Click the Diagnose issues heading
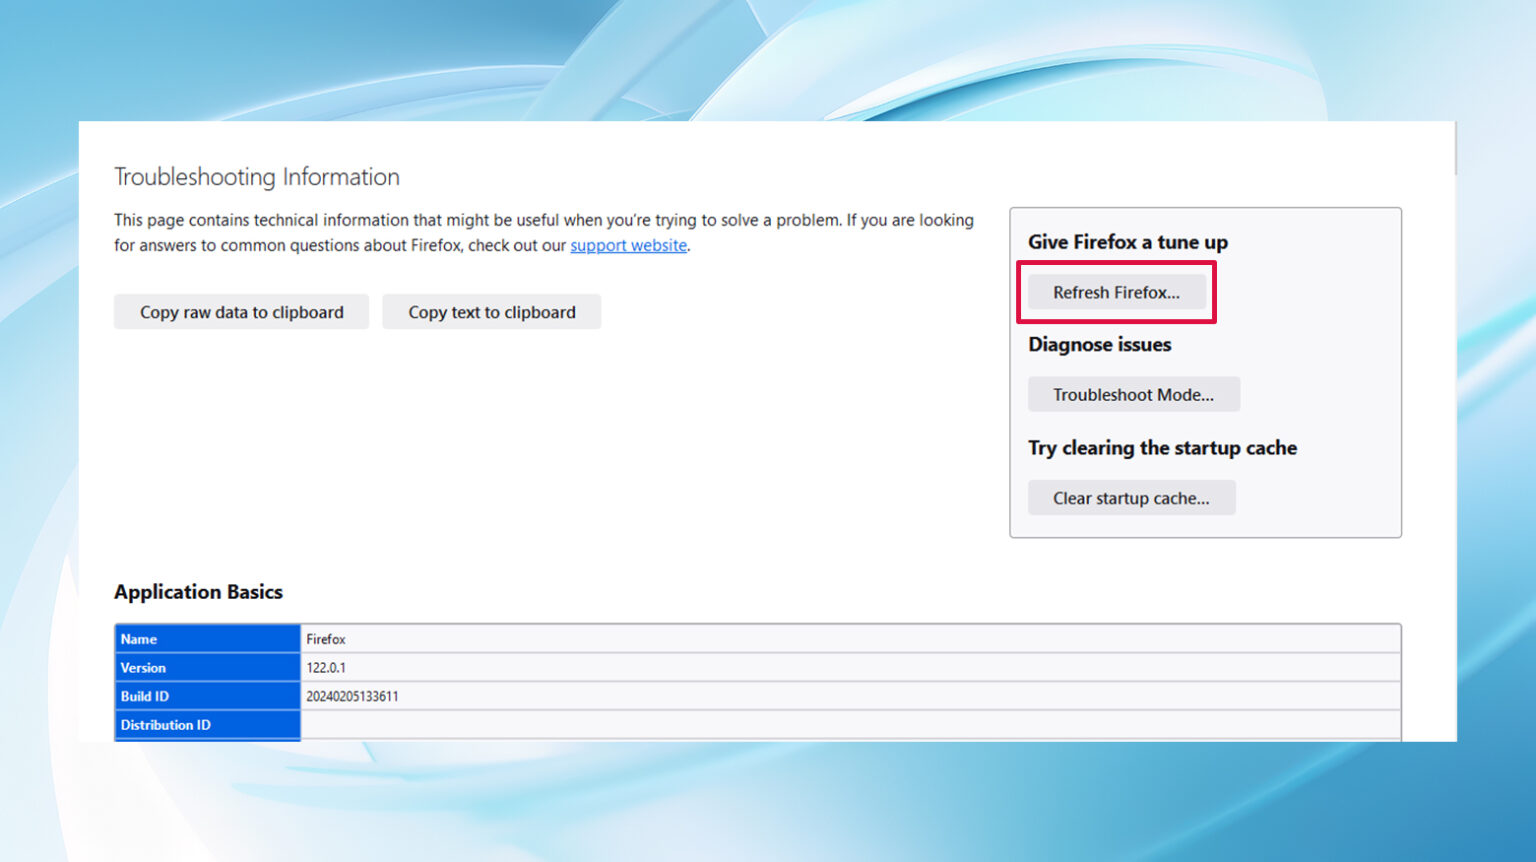The width and height of the screenshot is (1536, 862). pyautogui.click(x=1099, y=344)
